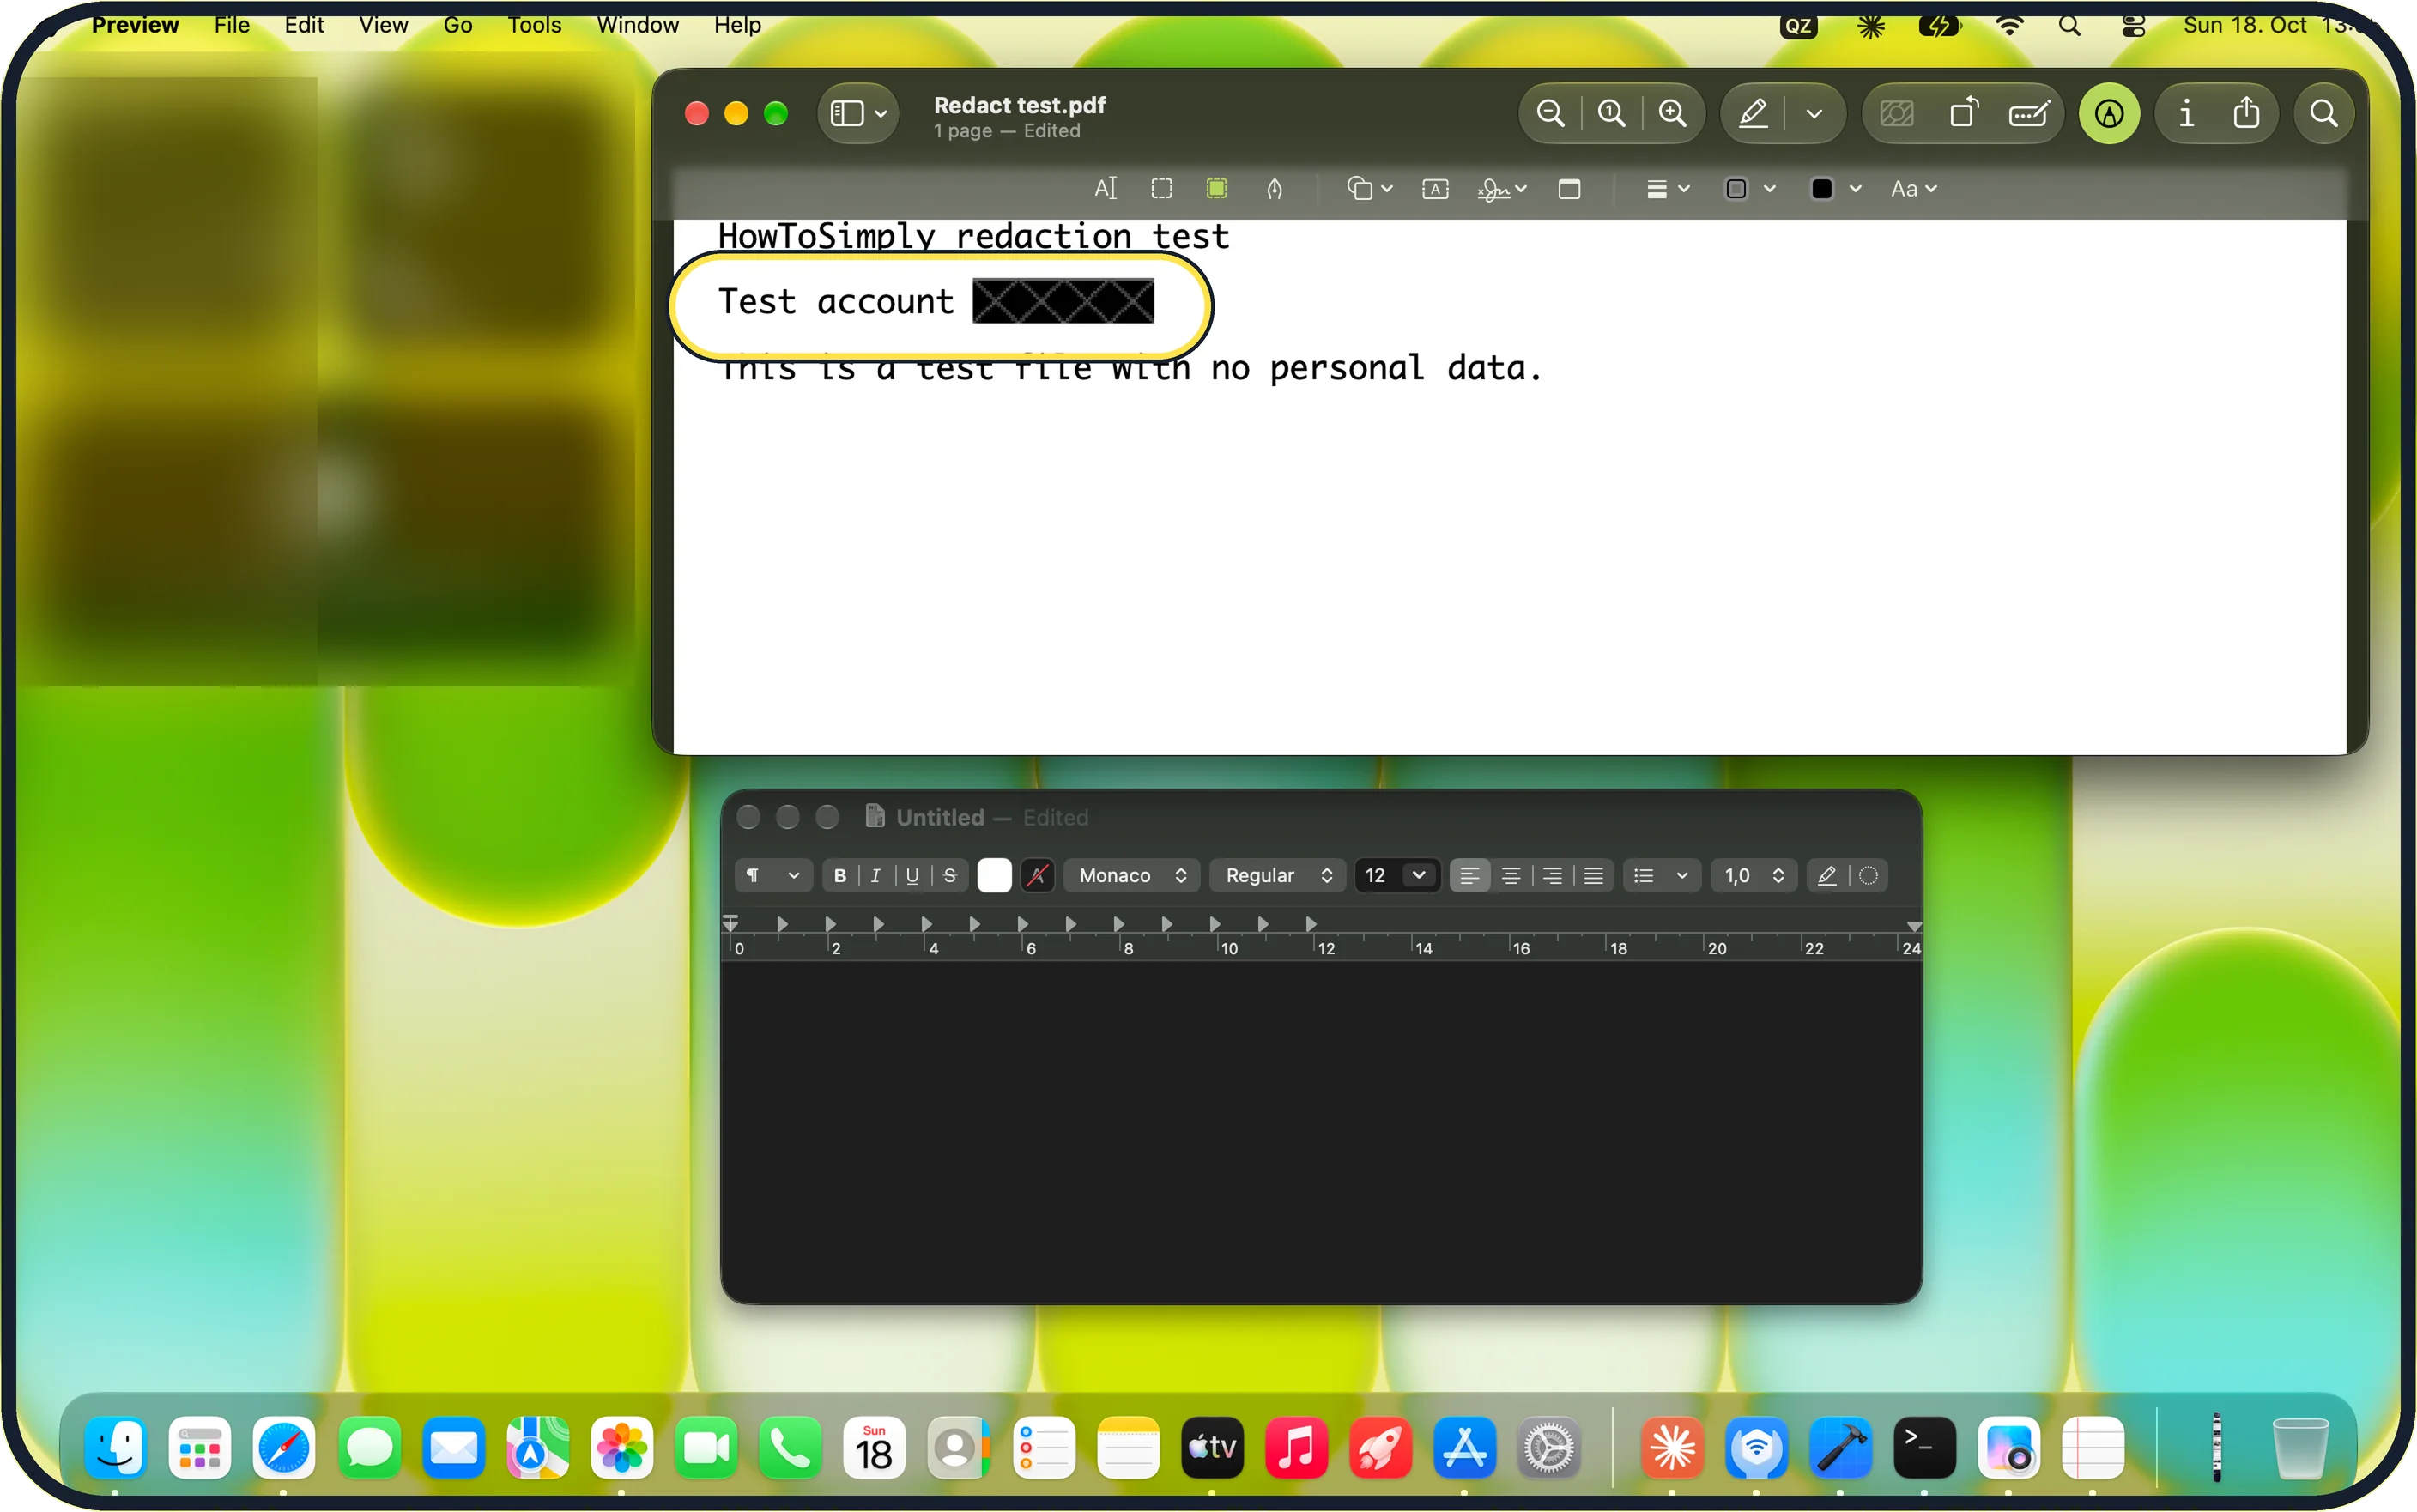Open the View menu
Viewport: 2417px width, 1512px height.
(383, 25)
